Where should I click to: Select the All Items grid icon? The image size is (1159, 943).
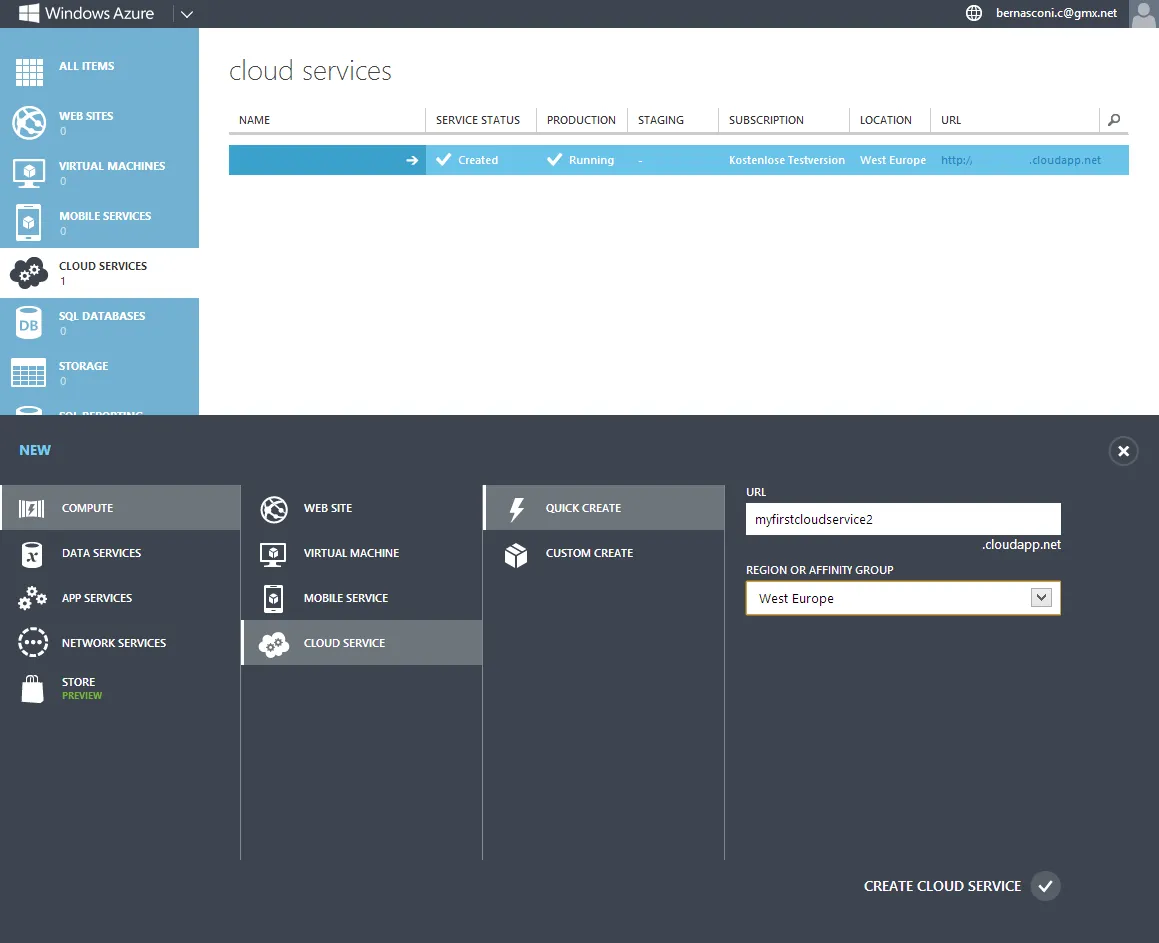[x=29, y=72]
